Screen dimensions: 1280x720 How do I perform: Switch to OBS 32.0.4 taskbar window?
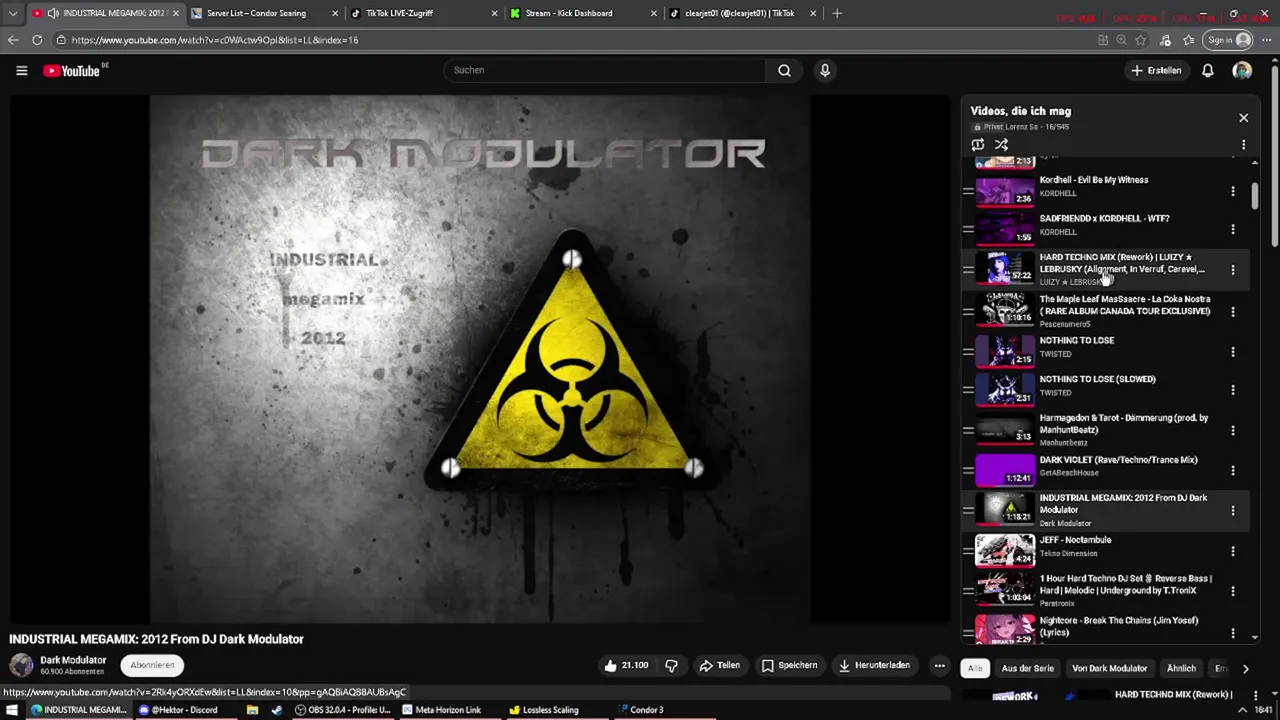[343, 710]
